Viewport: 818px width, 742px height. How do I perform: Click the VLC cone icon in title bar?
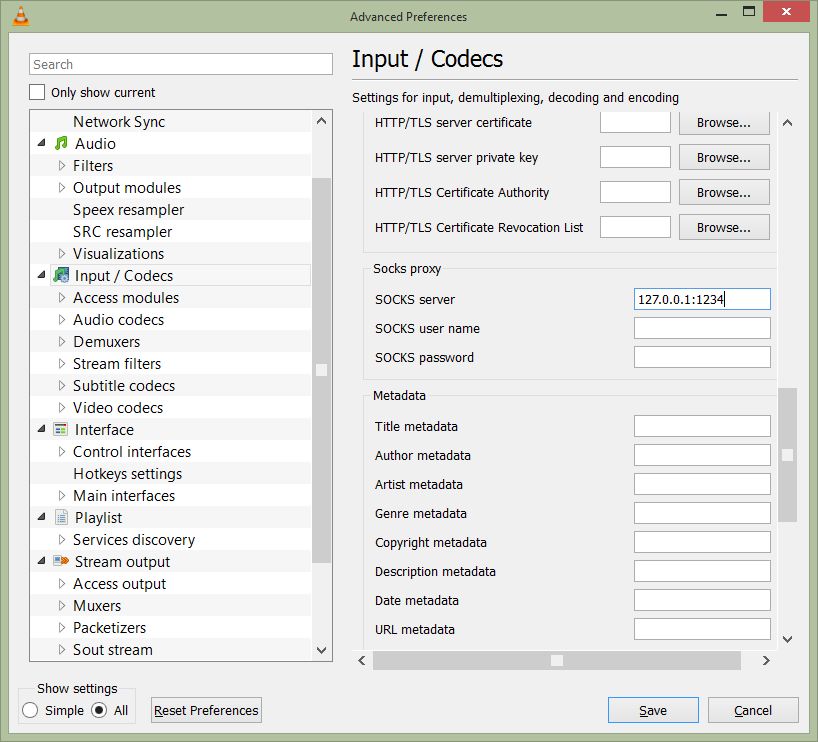tap(20, 16)
